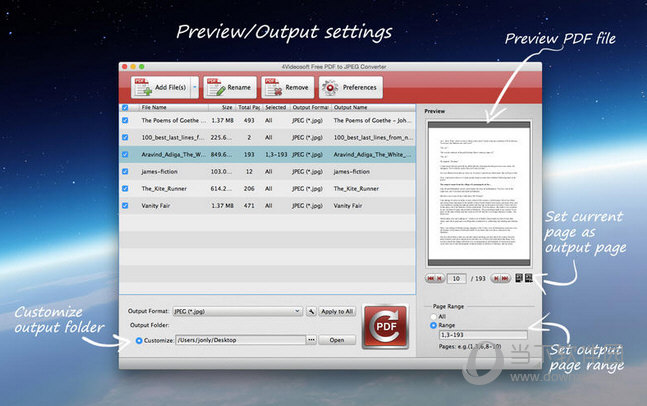Browse output folder with ellipsis button
This screenshot has height=406, width=647.
(x=311, y=340)
